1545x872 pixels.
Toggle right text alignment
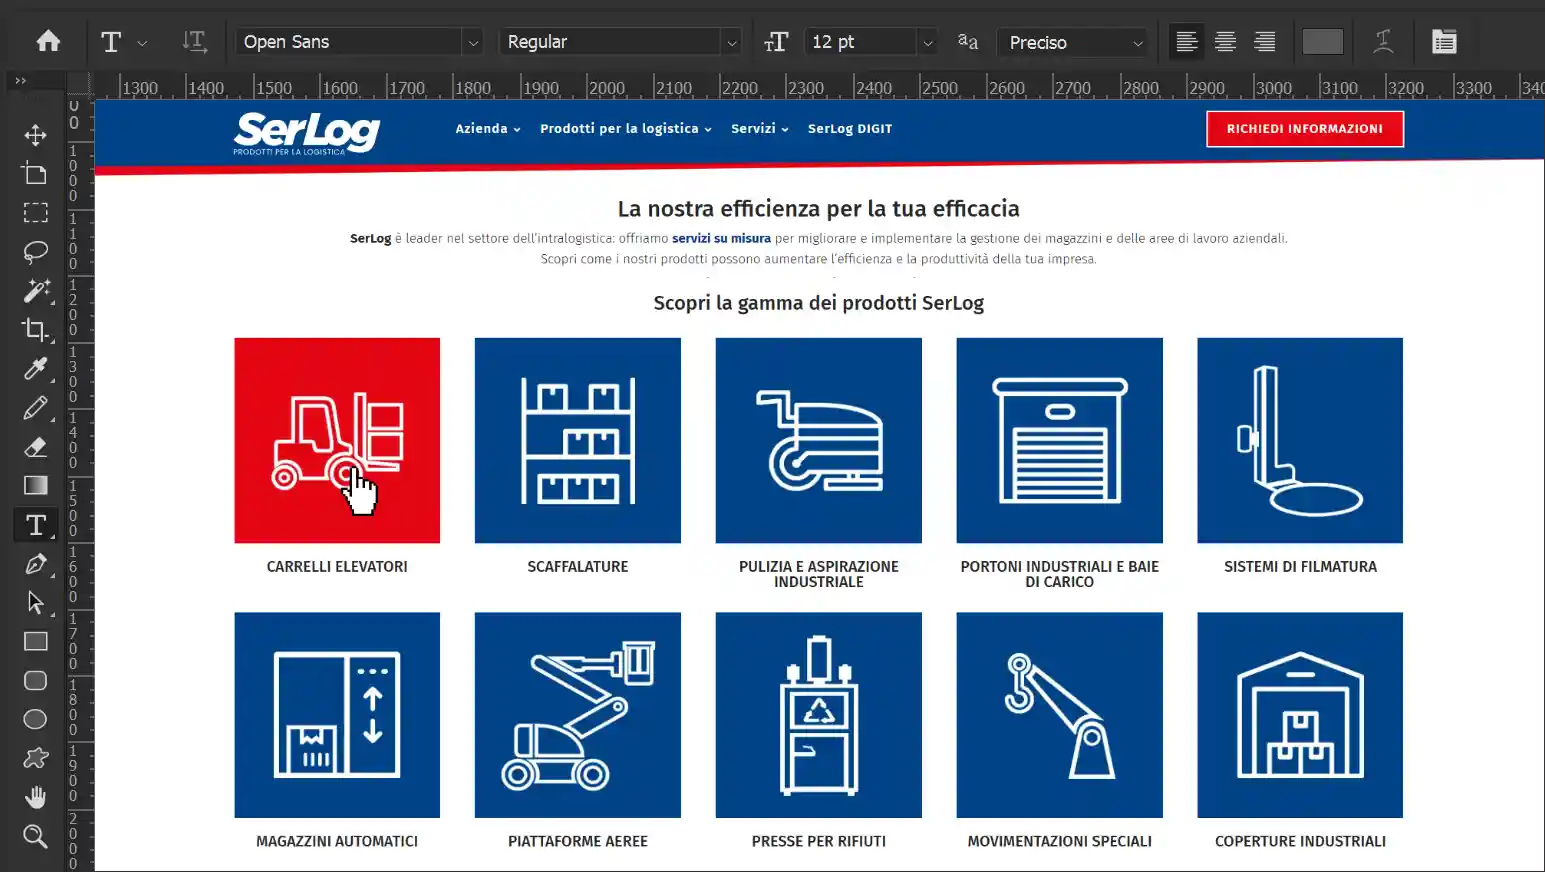1264,42
